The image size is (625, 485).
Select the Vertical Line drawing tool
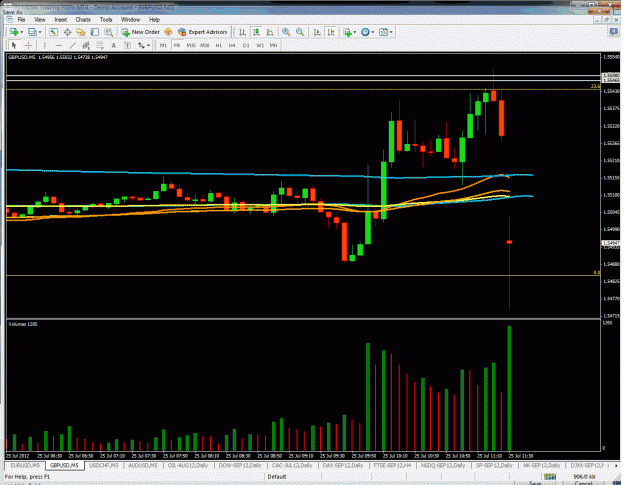pos(45,45)
